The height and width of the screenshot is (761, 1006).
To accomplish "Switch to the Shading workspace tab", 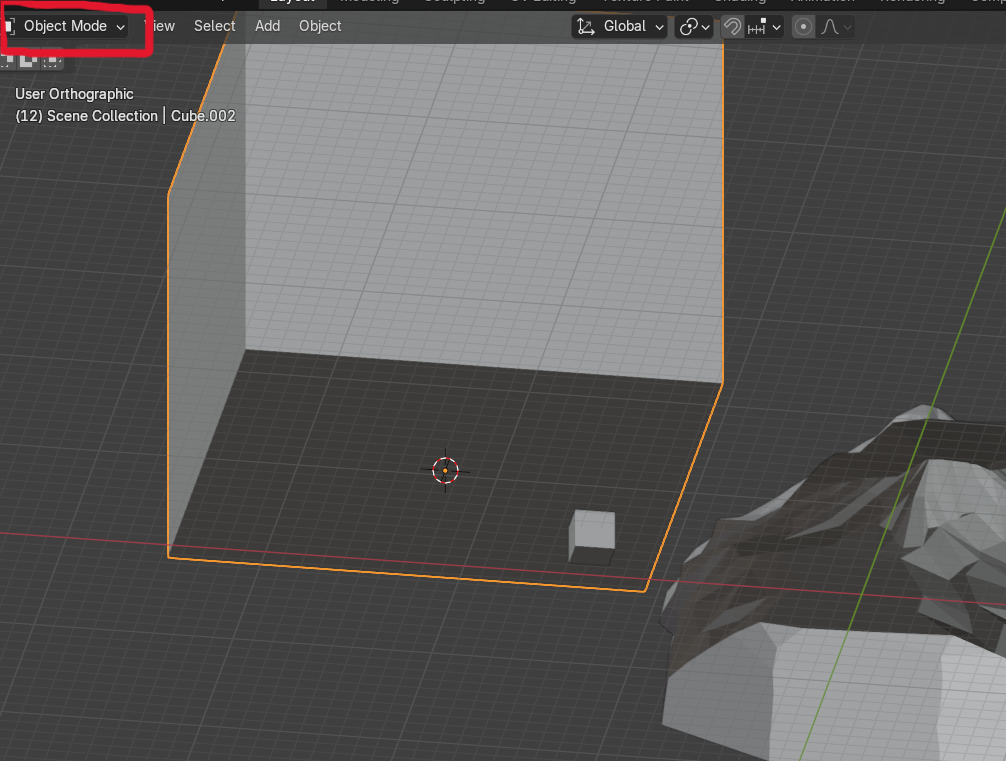I will [x=739, y=3].
